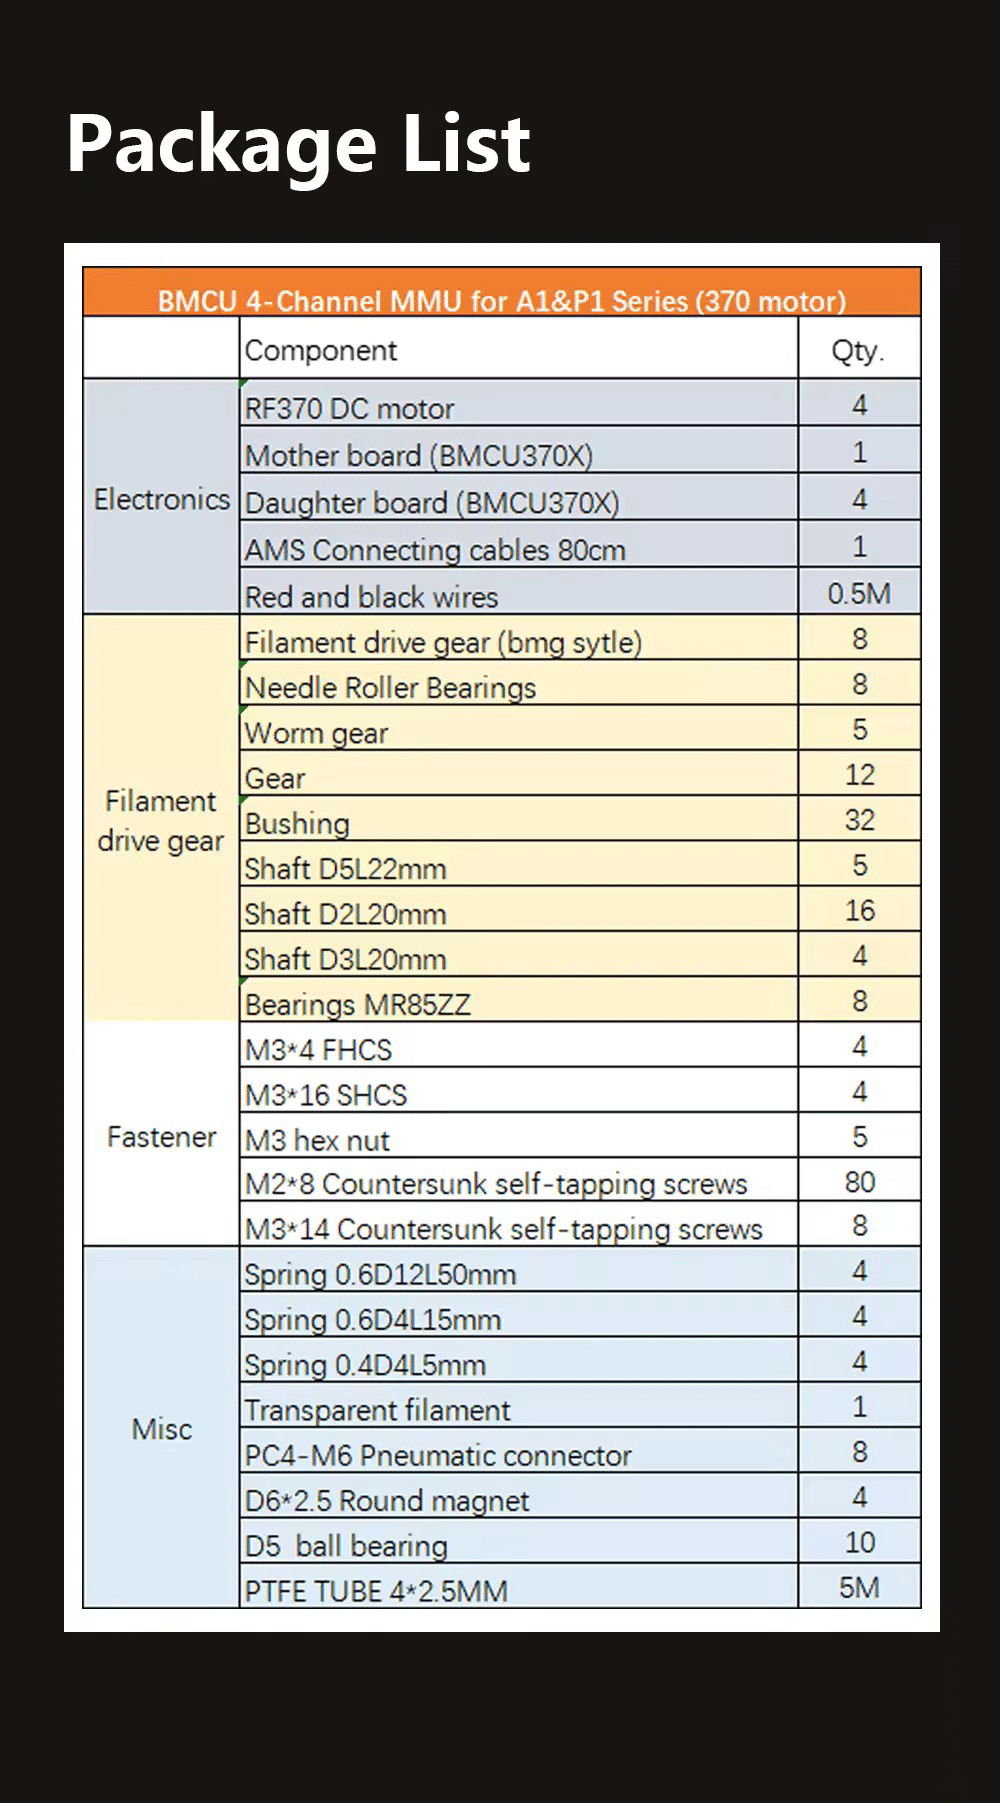
Task: Click the Filament drive gear category cell
Action: click(x=161, y=820)
